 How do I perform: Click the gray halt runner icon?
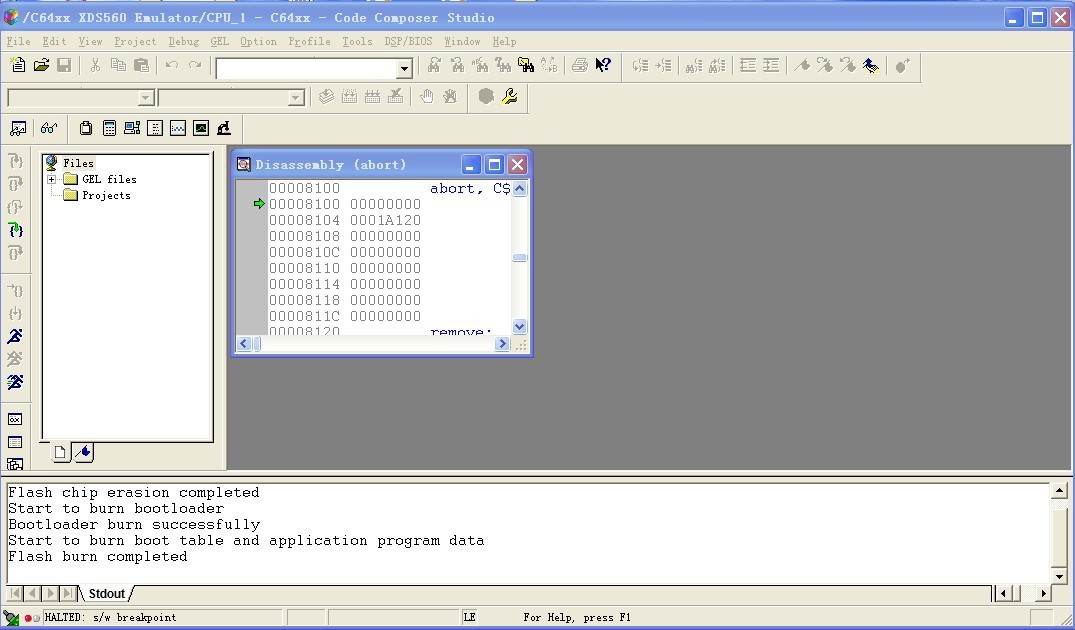[15, 359]
